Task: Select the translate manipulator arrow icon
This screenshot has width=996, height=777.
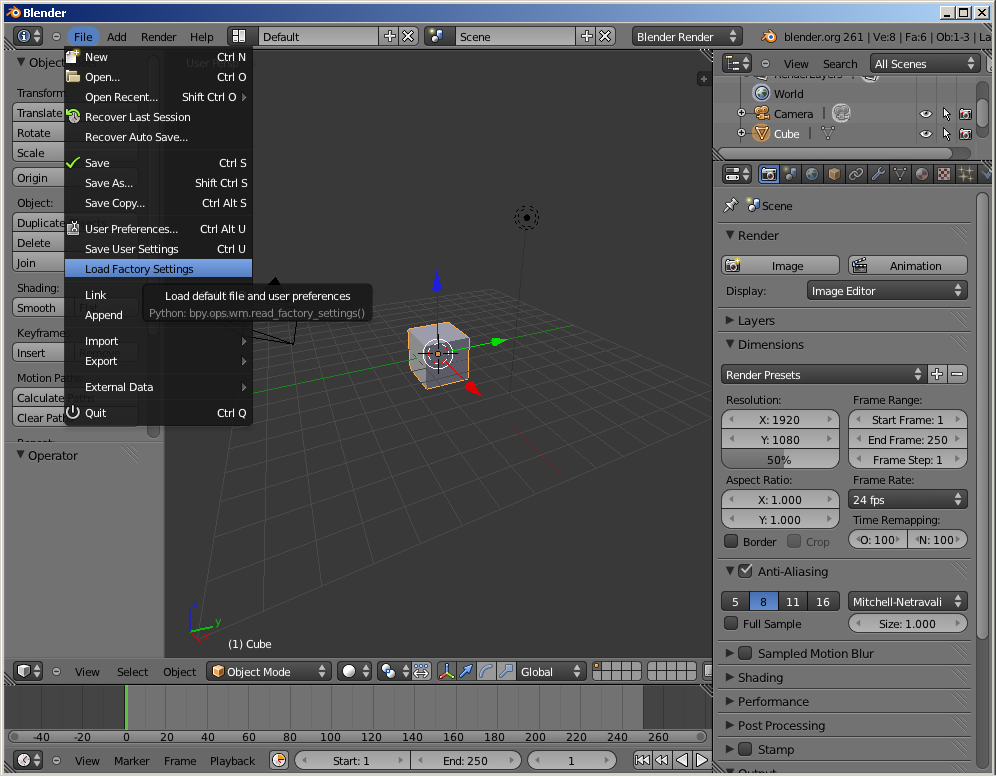Action: 466,672
